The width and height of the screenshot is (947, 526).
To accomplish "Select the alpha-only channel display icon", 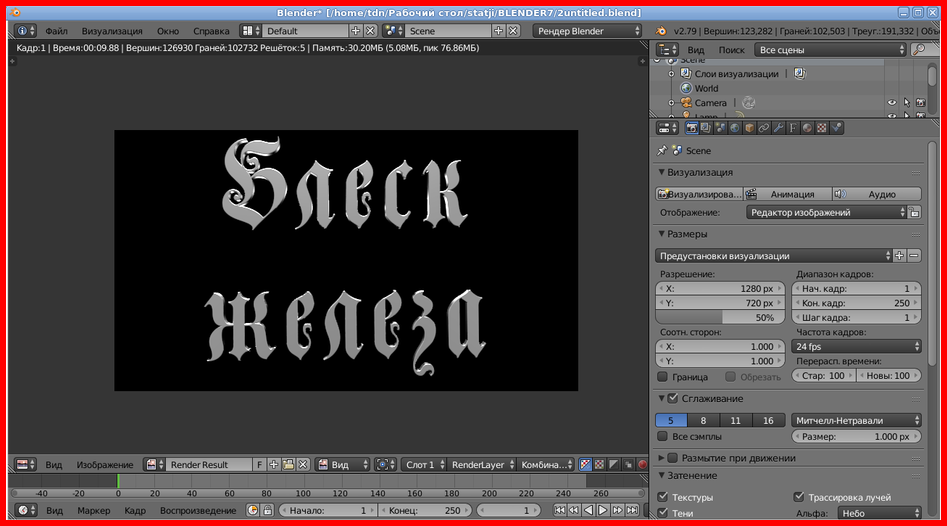I will point(614,464).
